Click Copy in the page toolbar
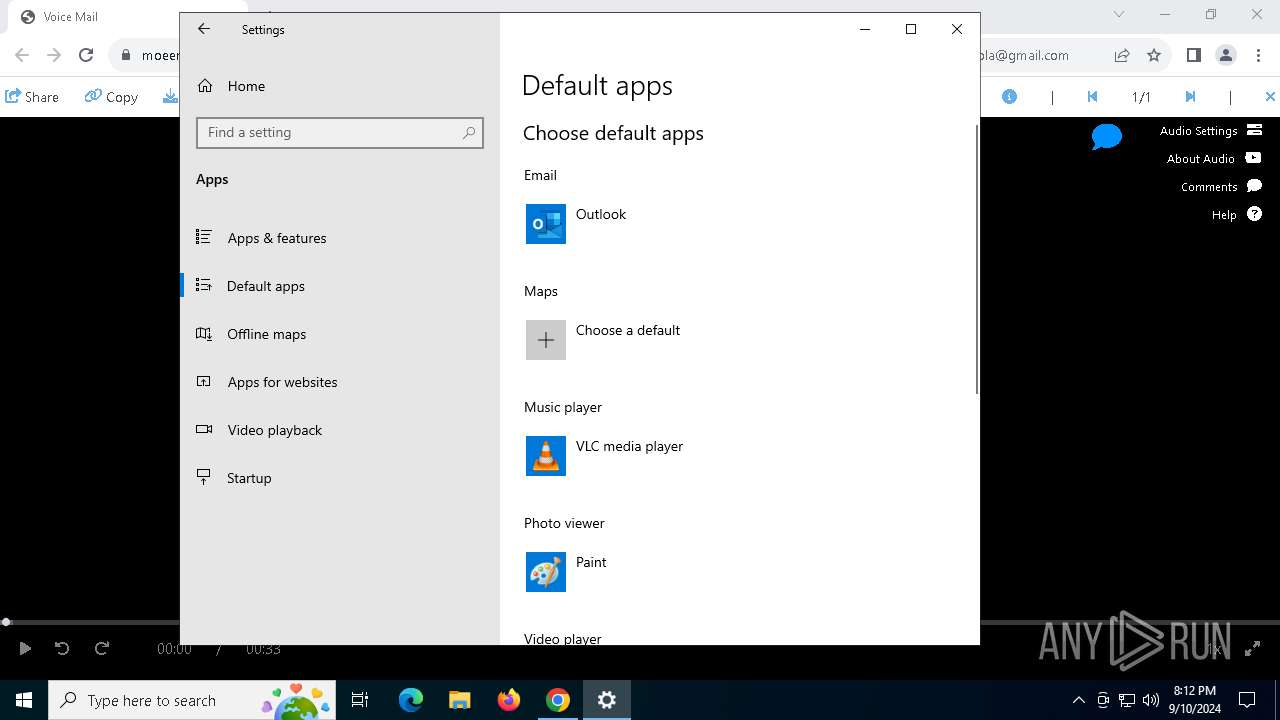Viewport: 1280px width, 720px height. pyautogui.click(x=111, y=97)
